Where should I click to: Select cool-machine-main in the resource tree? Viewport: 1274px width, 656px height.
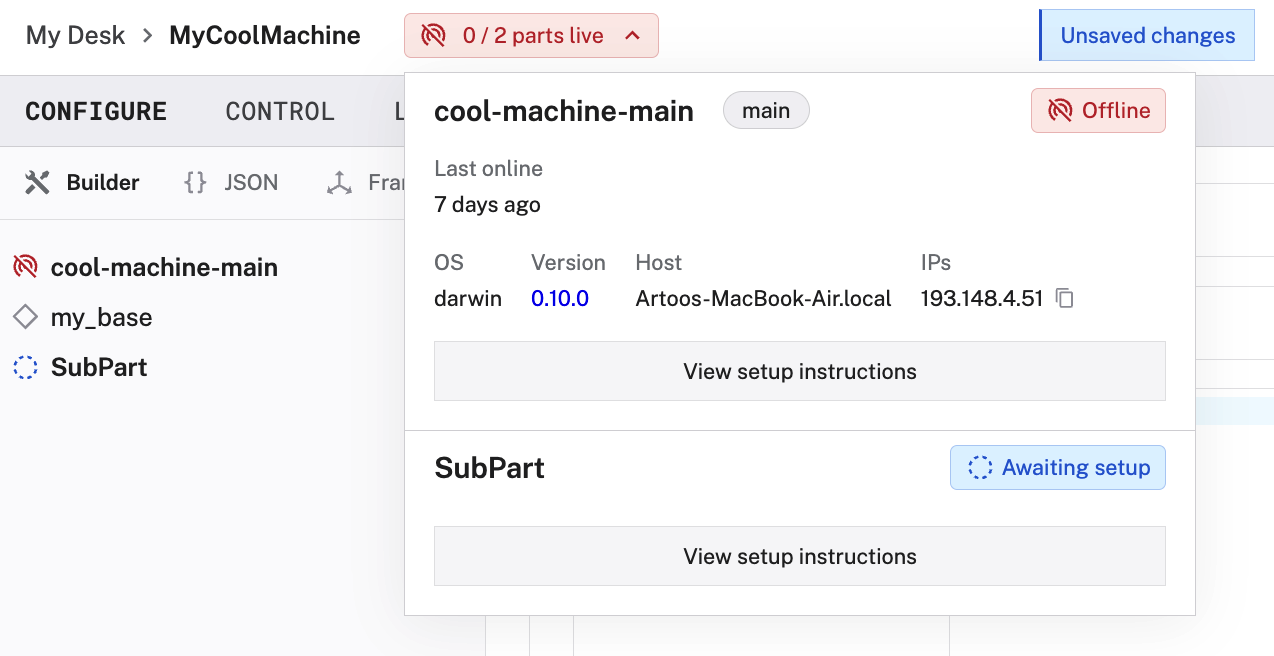coord(164,266)
